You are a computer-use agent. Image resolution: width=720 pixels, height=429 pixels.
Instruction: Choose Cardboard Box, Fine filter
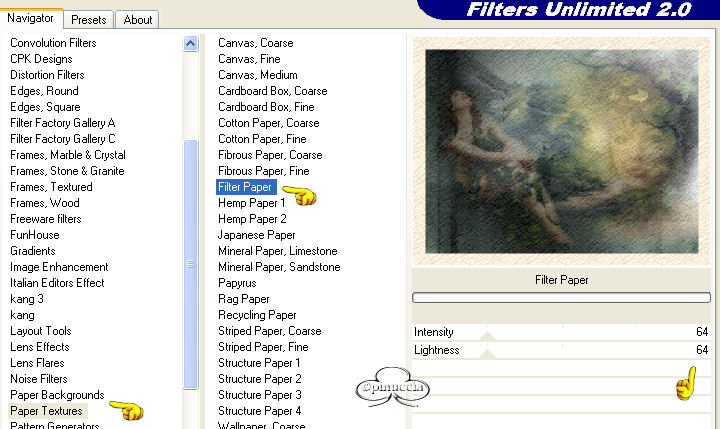[266, 107]
